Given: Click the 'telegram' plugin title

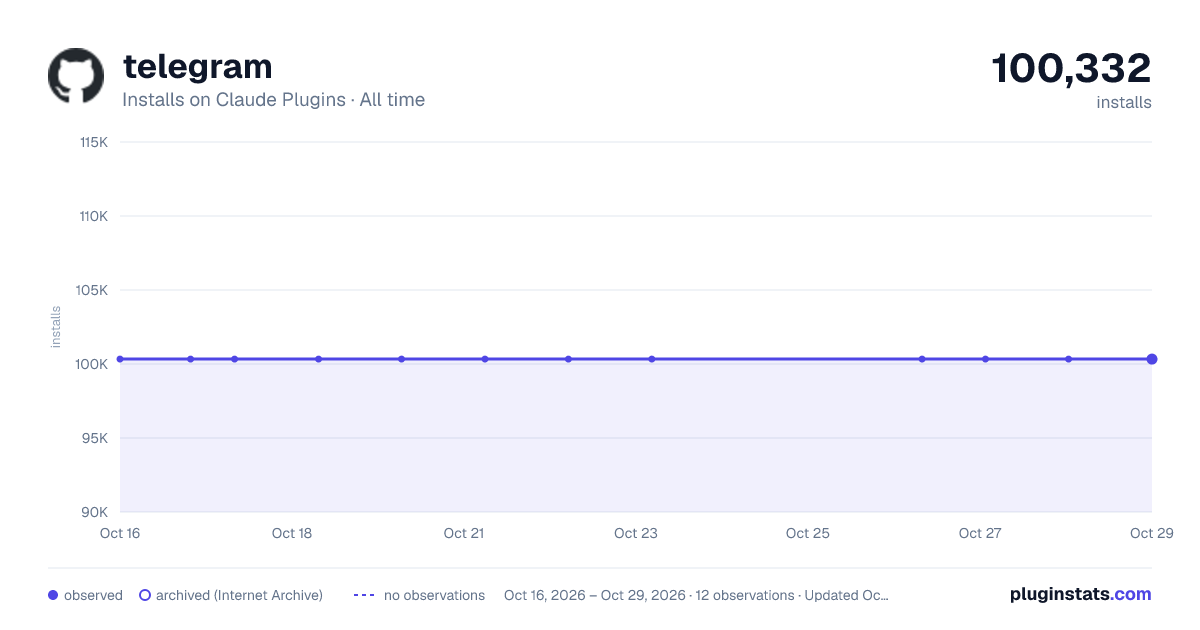Looking at the screenshot, I should [x=197, y=66].
